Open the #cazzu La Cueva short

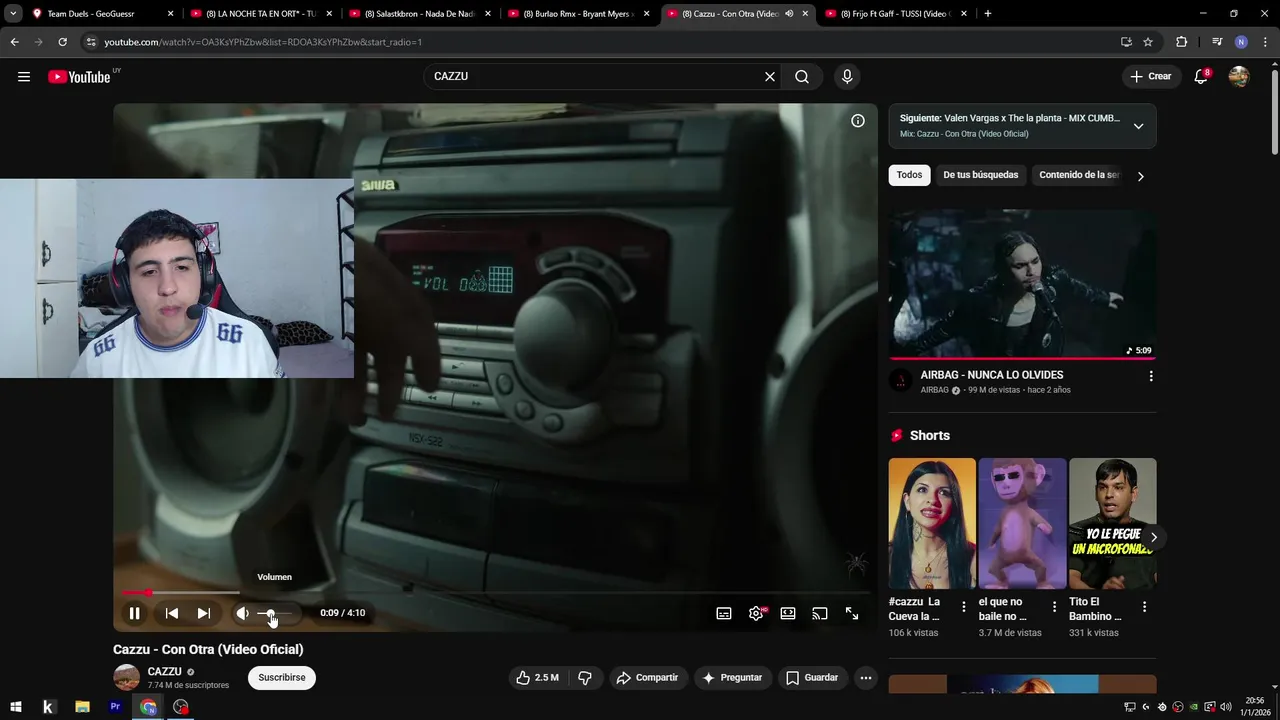pyautogui.click(x=932, y=523)
